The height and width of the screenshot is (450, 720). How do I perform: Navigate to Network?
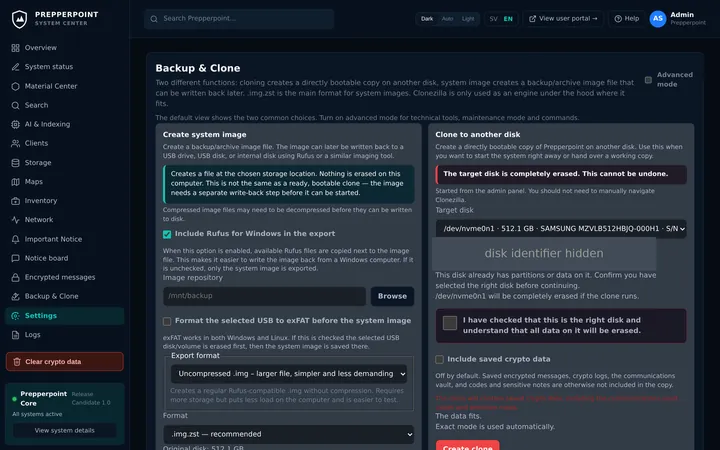tap(64, 220)
